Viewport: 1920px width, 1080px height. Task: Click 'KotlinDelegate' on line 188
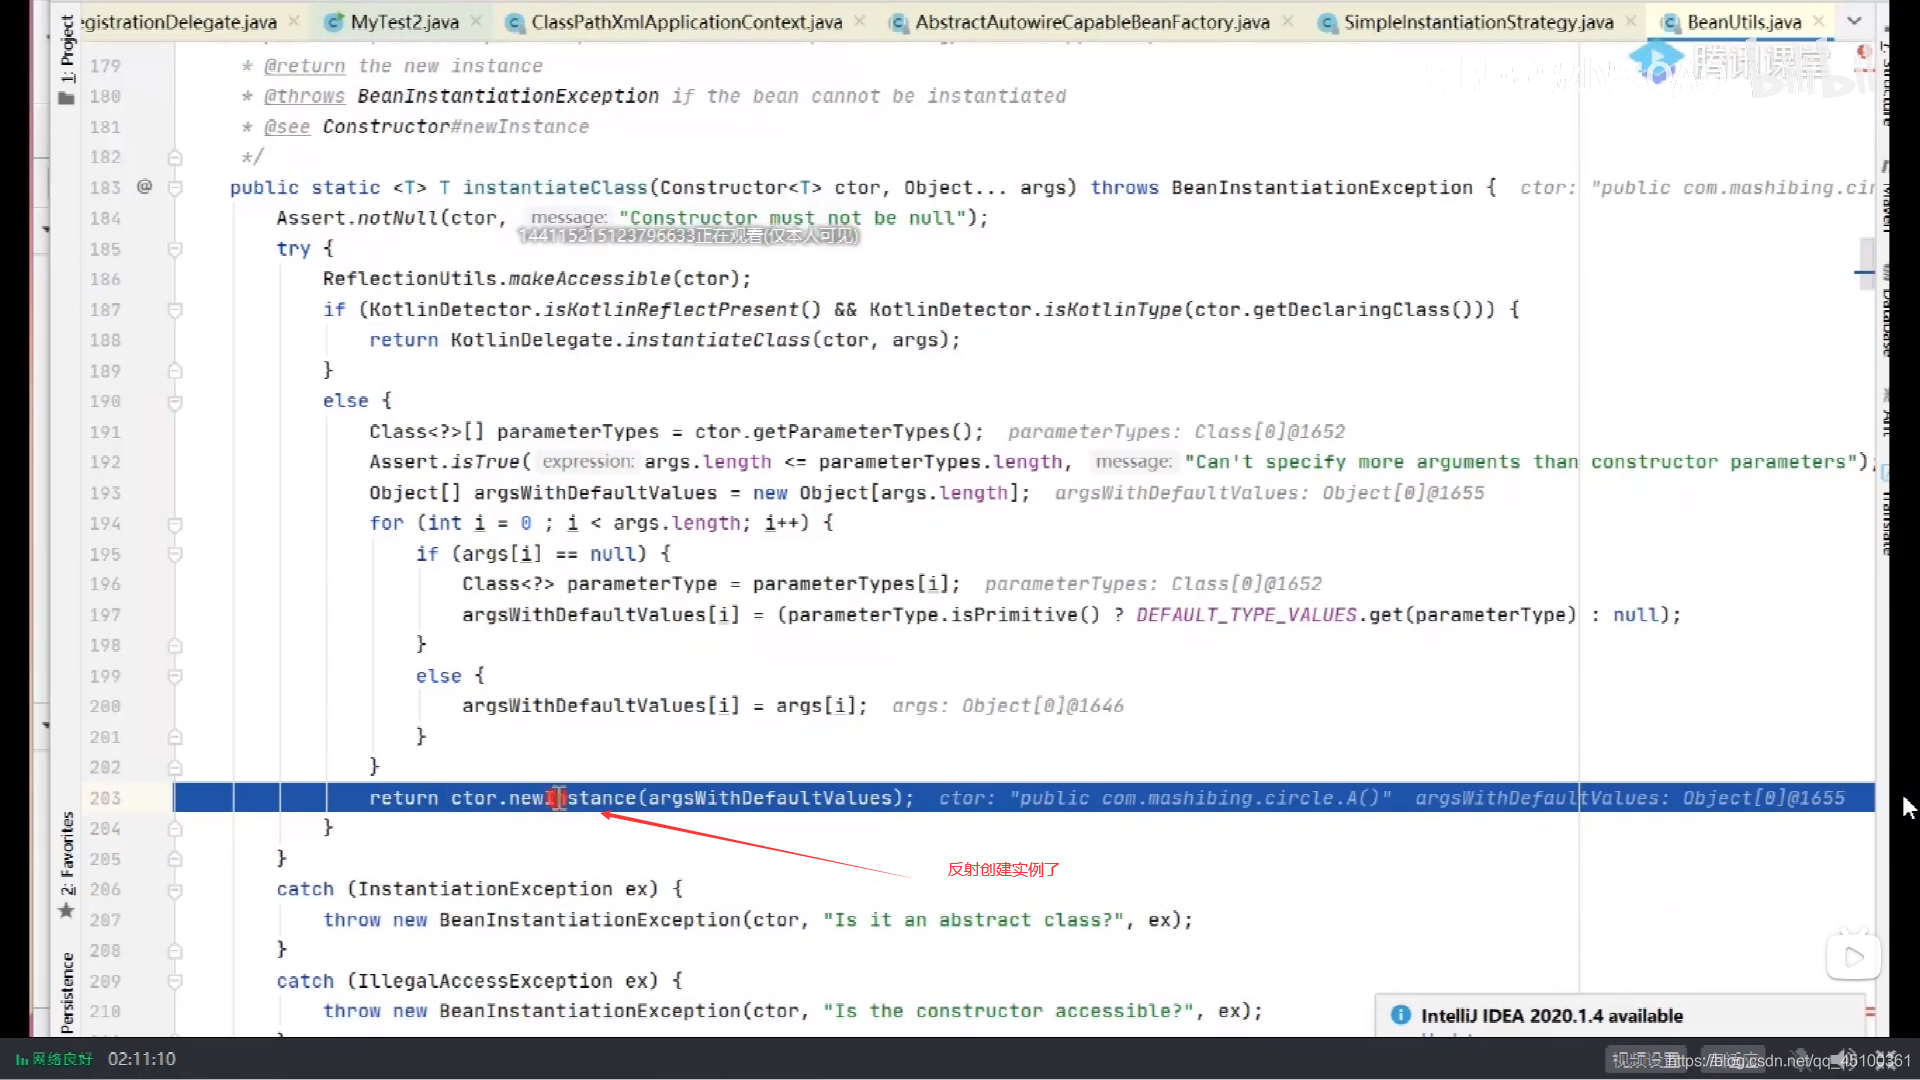tap(532, 340)
